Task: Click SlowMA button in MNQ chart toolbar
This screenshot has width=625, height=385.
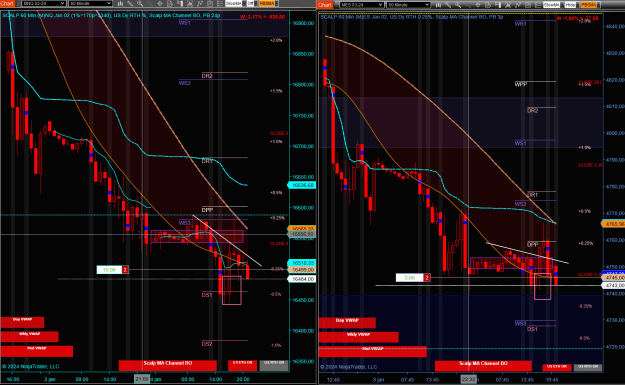Action: [x=234, y=4]
